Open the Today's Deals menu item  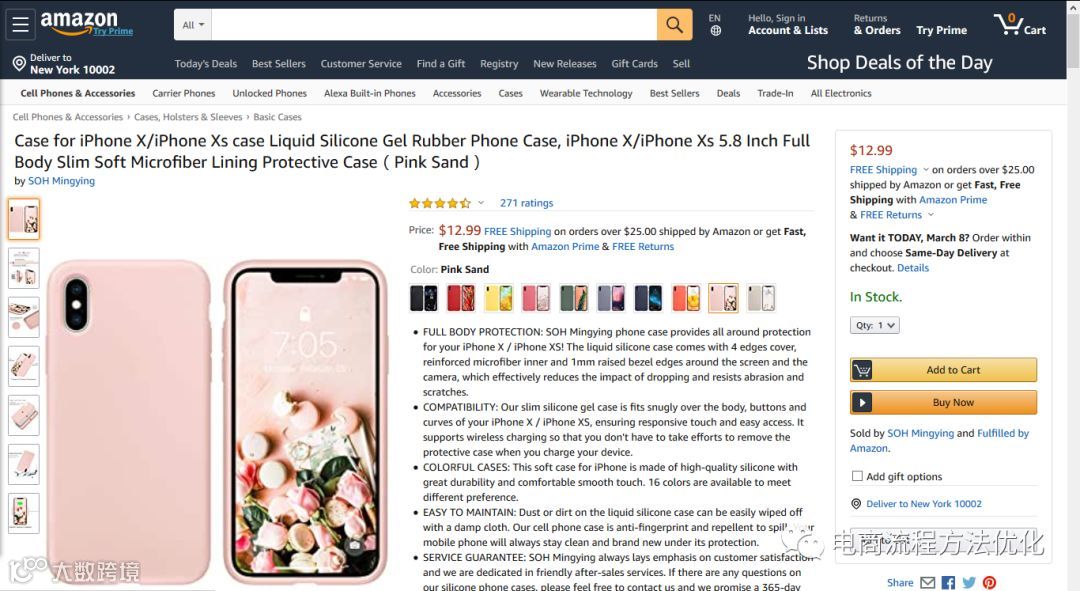205,63
